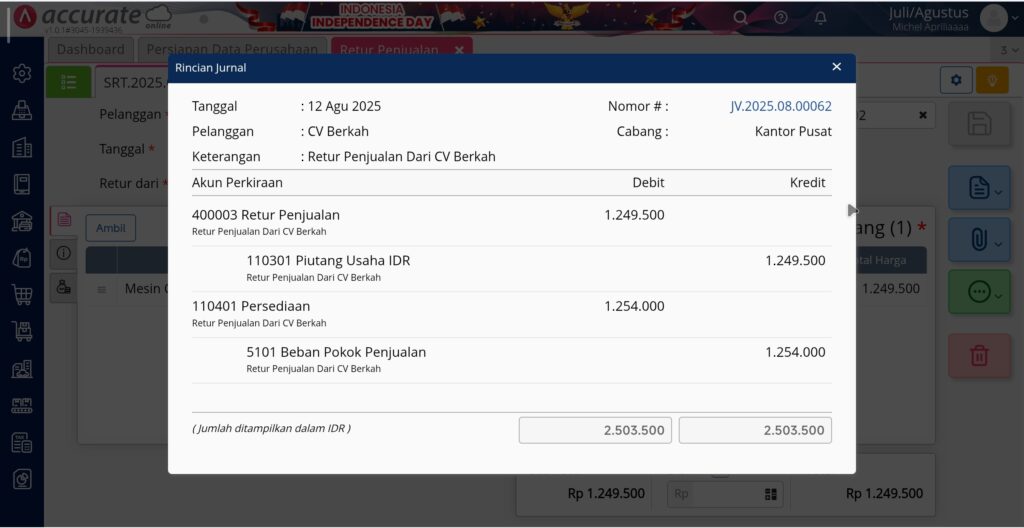The width and height of the screenshot is (1024, 528).
Task: Open the notifications bell
Action: pyautogui.click(x=820, y=18)
